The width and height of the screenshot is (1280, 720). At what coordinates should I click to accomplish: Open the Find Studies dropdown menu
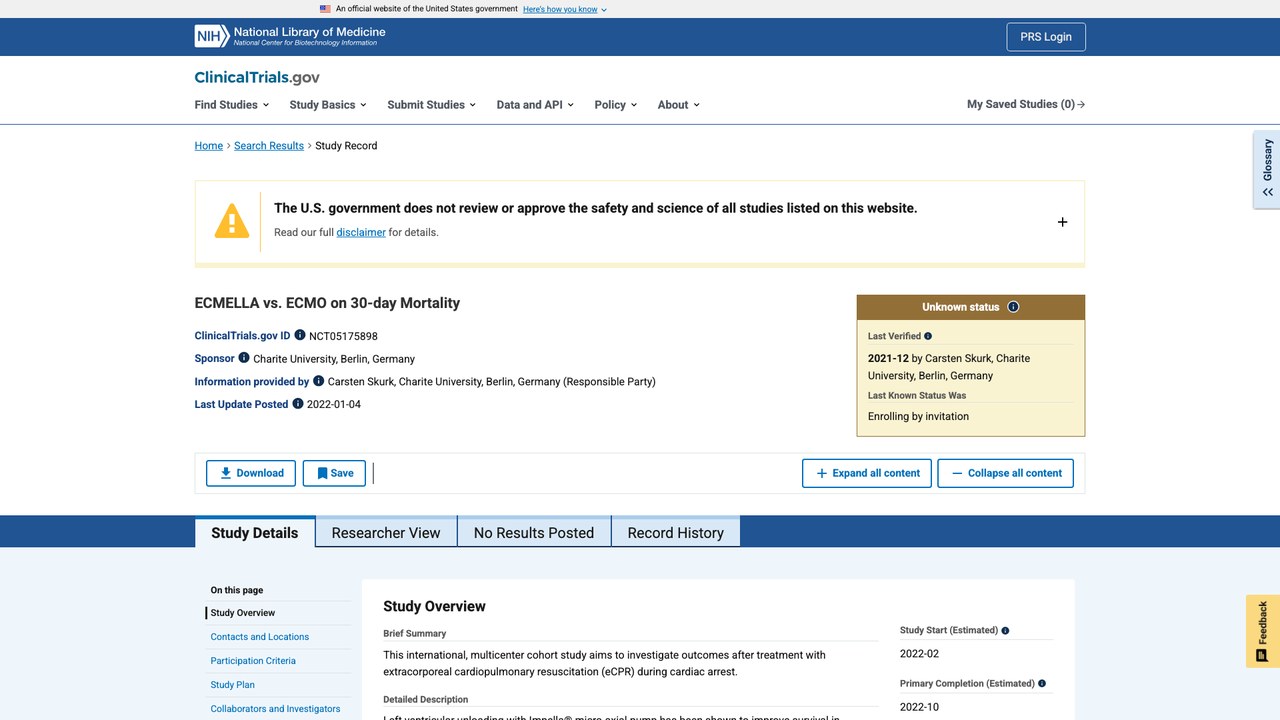tap(232, 104)
